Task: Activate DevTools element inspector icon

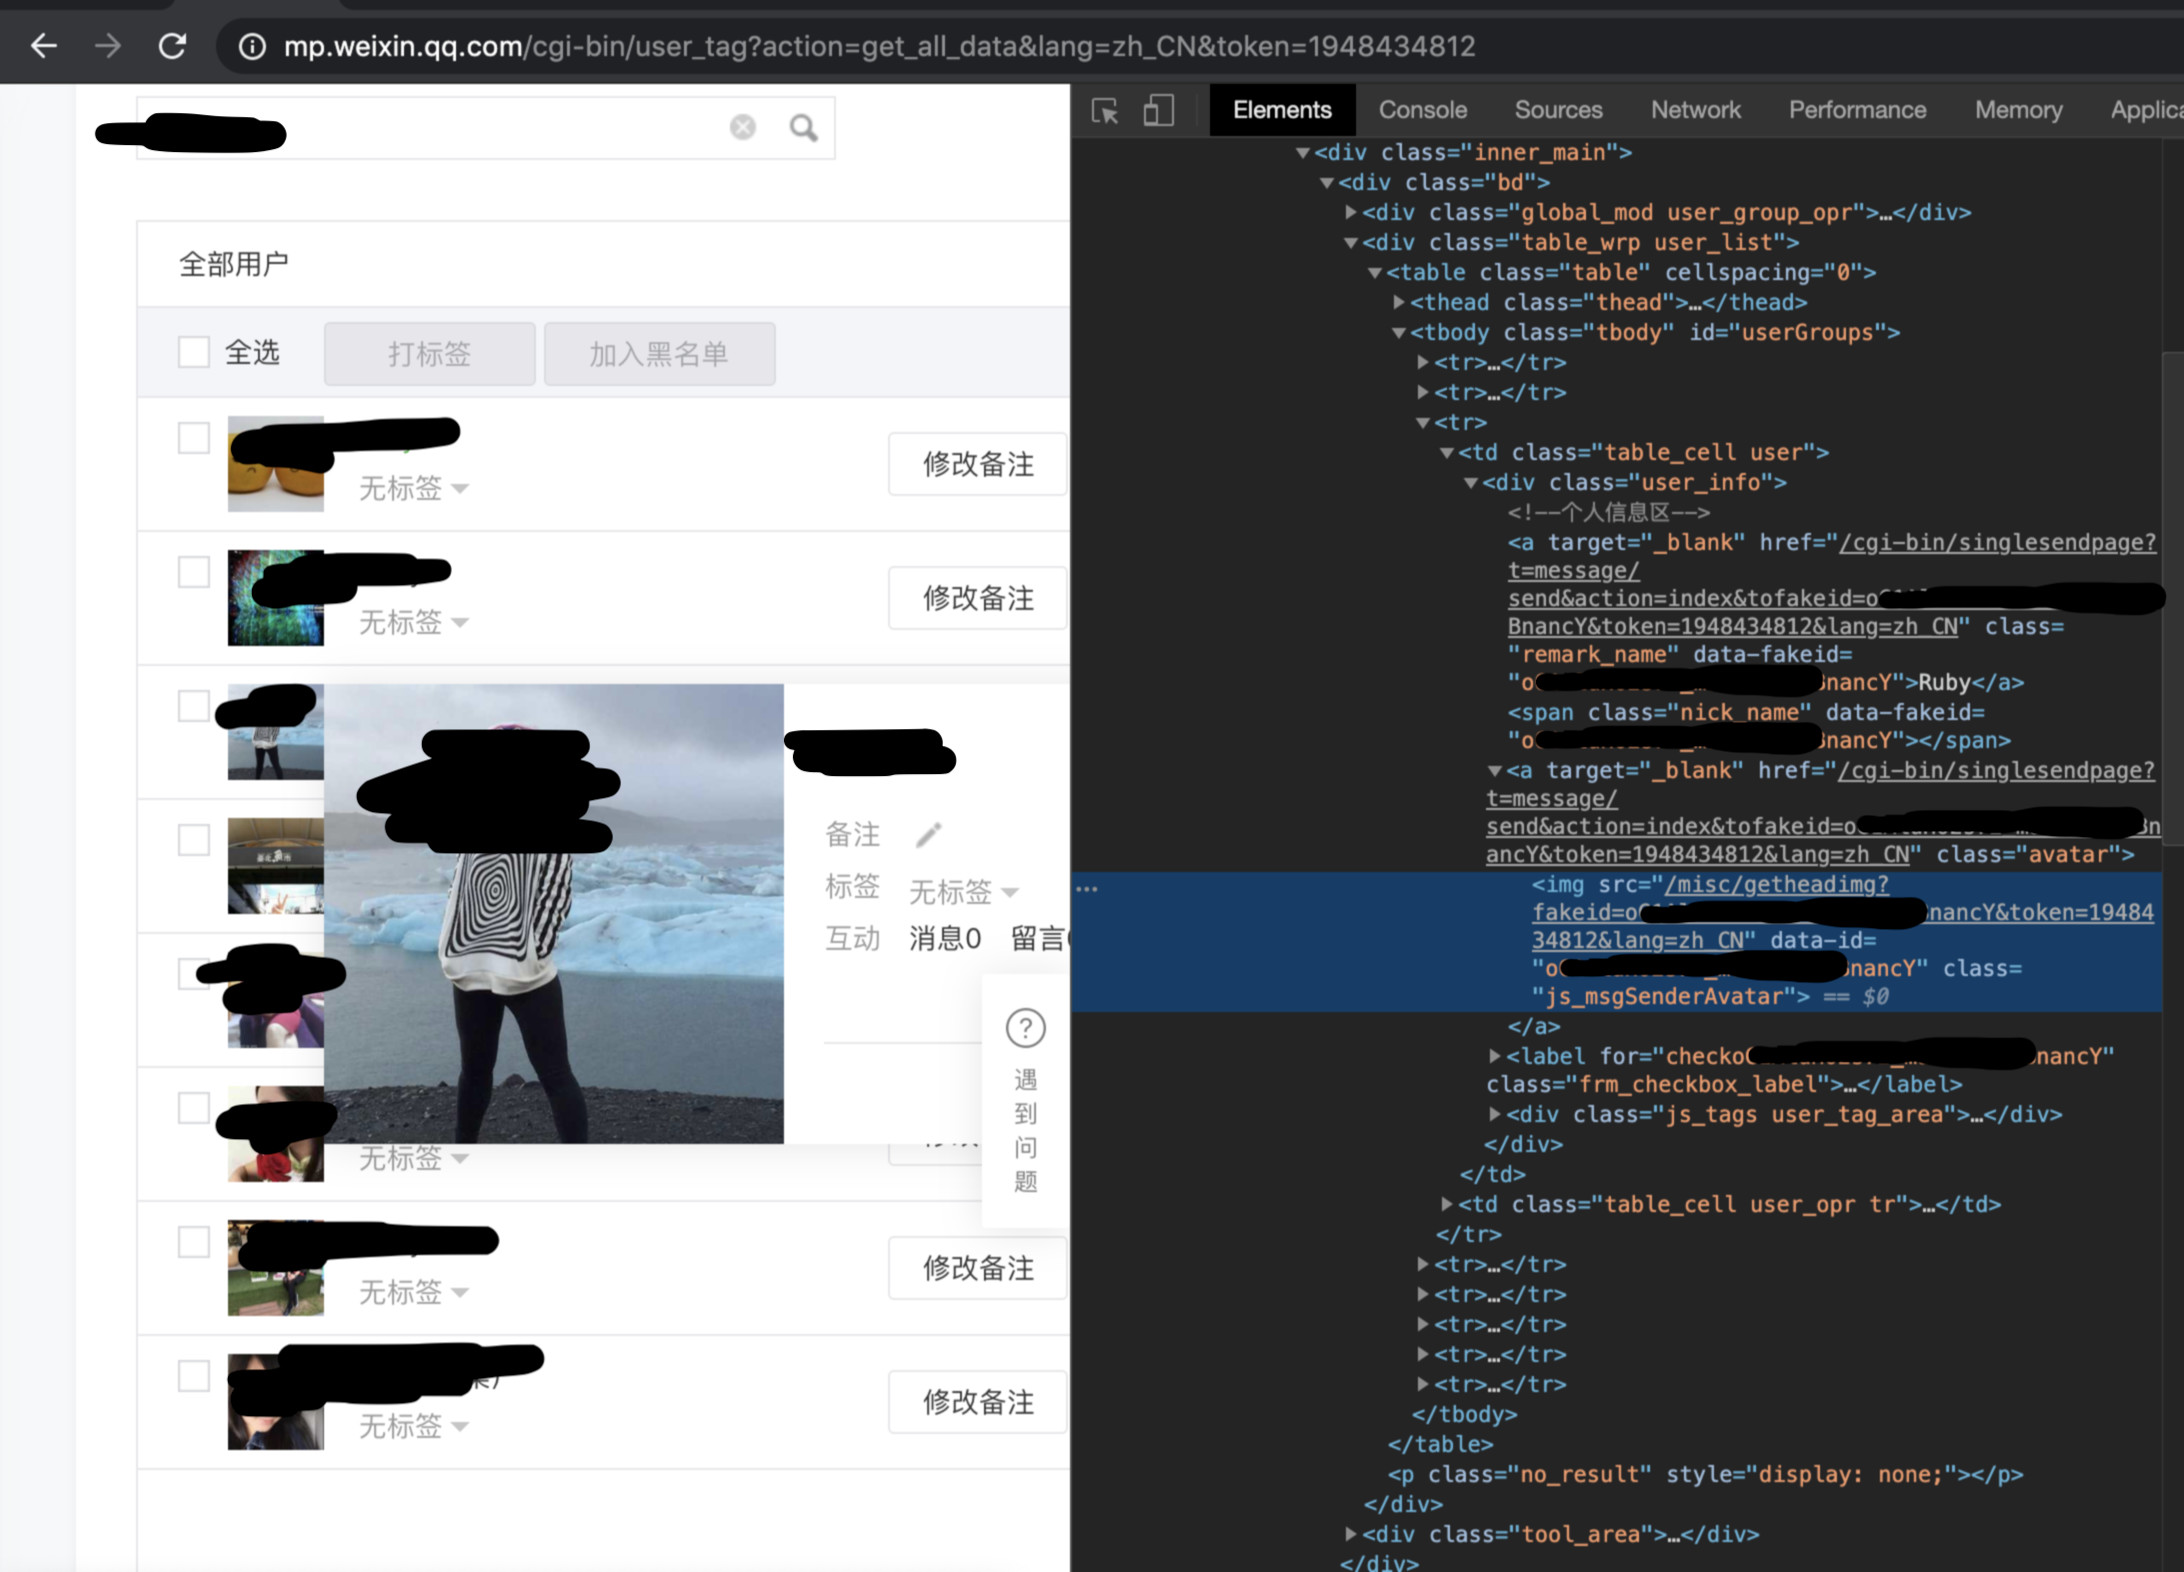Action: [1105, 110]
